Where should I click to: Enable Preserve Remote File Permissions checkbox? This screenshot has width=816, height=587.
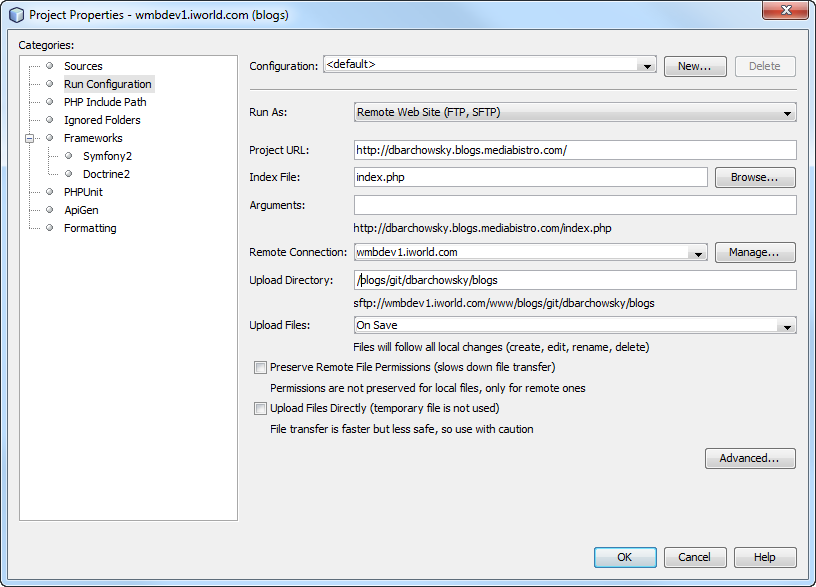click(x=261, y=368)
